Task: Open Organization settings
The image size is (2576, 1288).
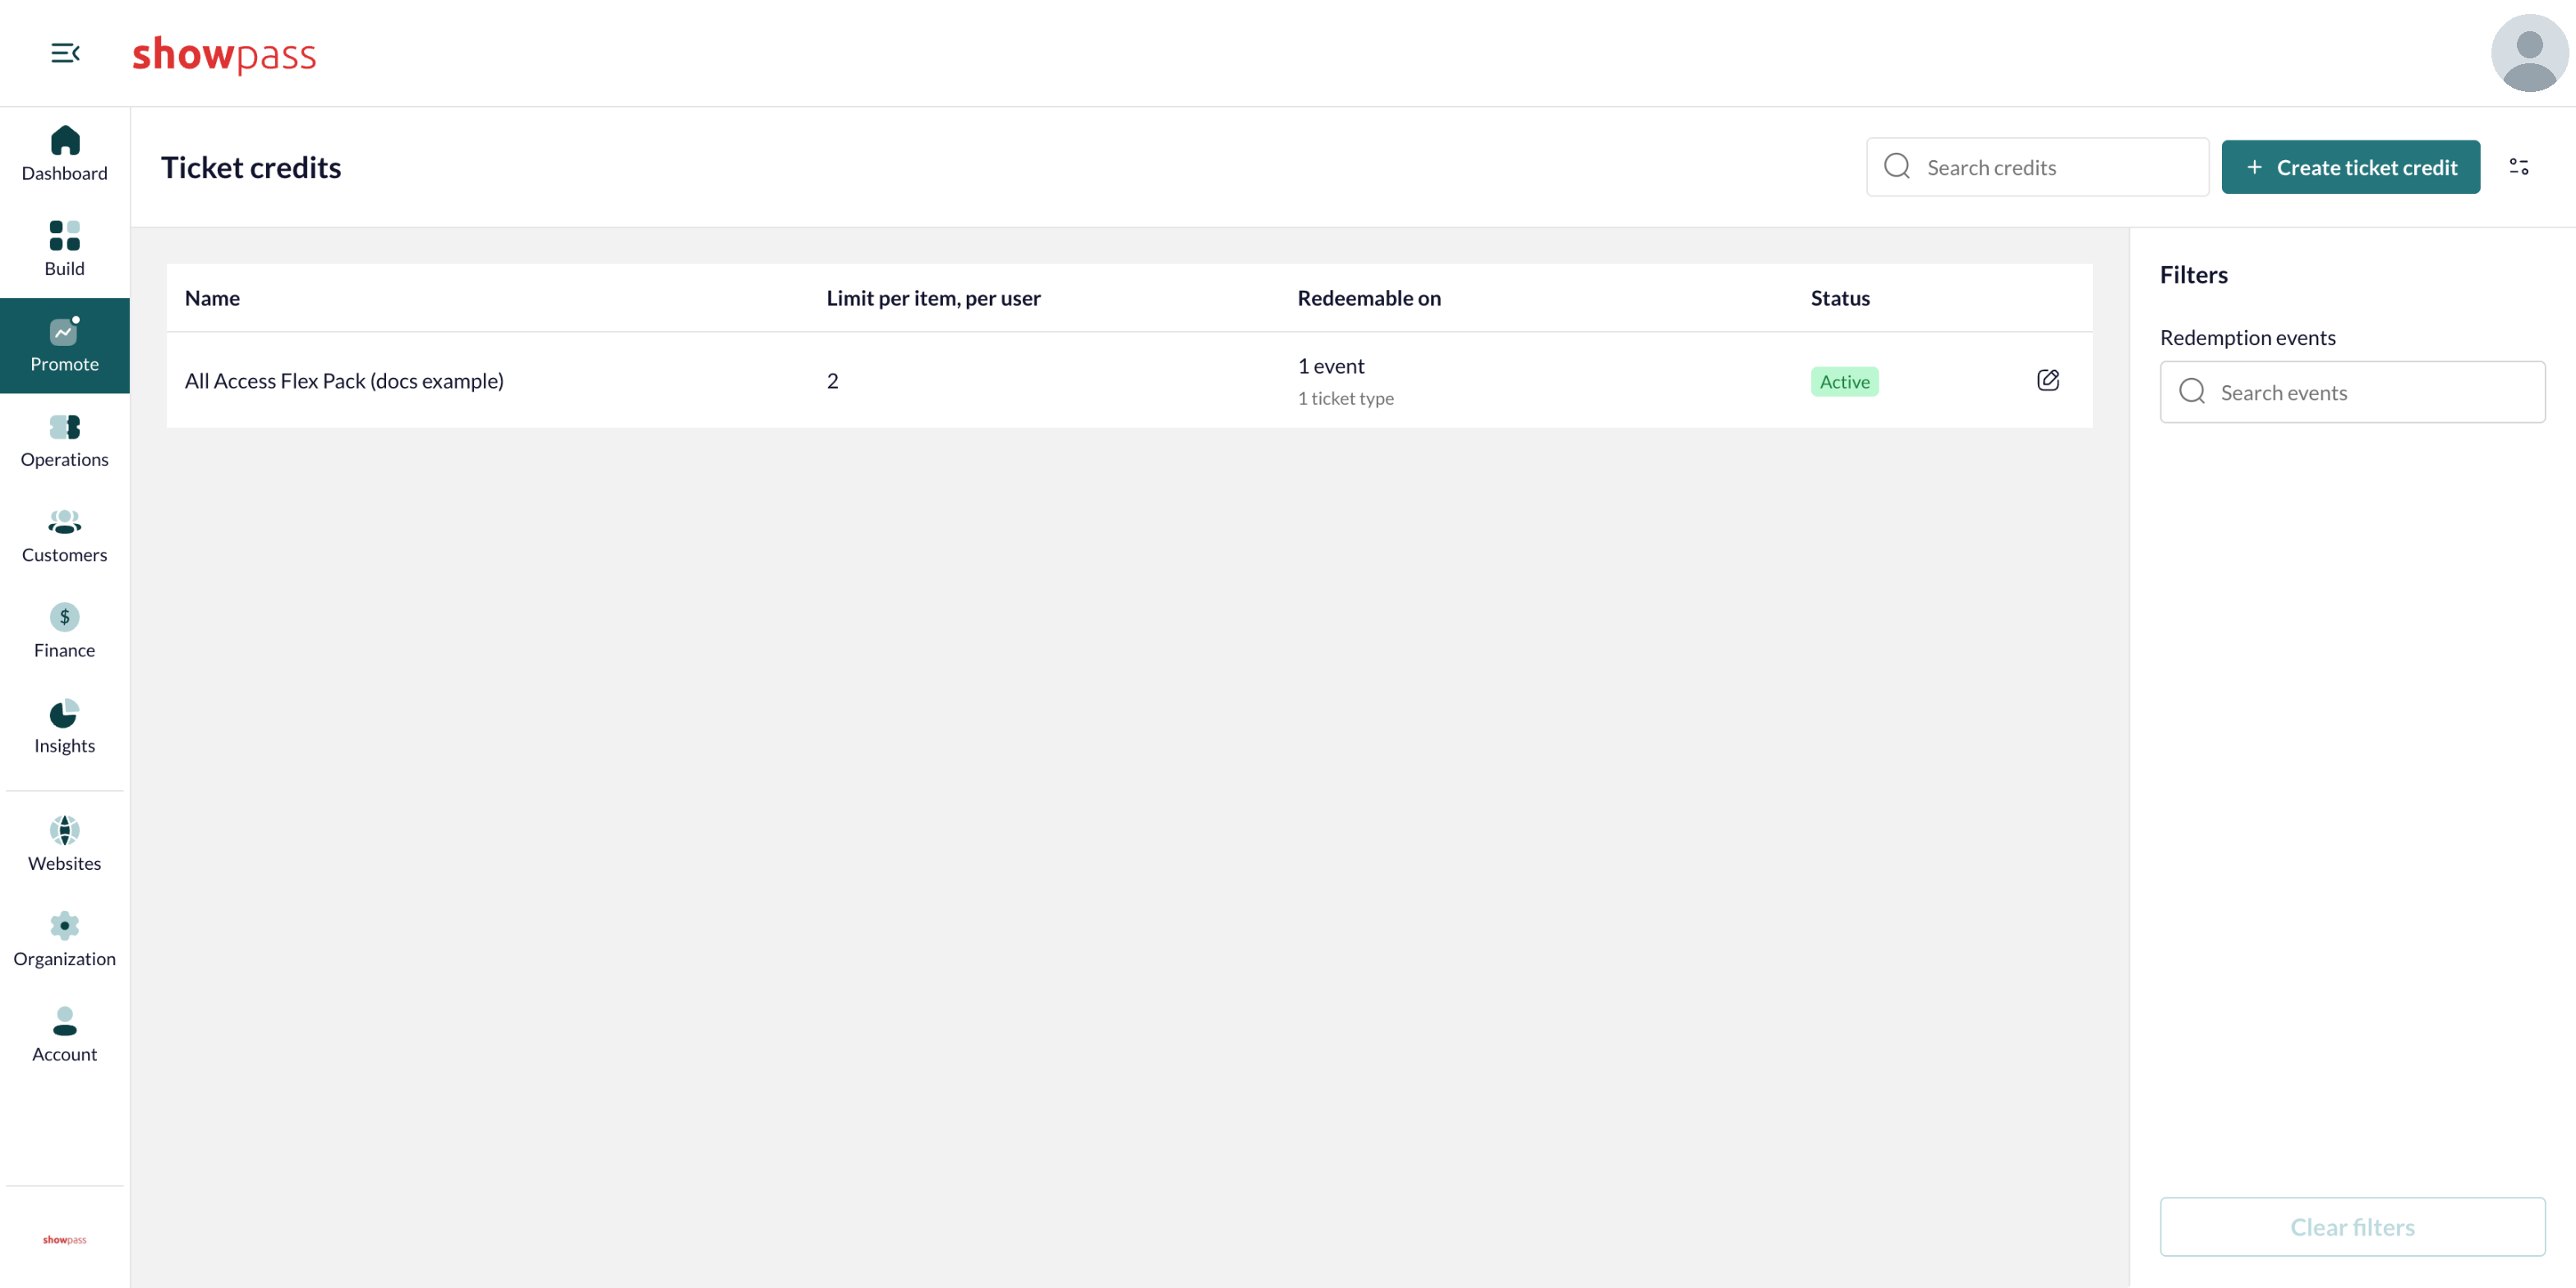Action: click(x=64, y=940)
